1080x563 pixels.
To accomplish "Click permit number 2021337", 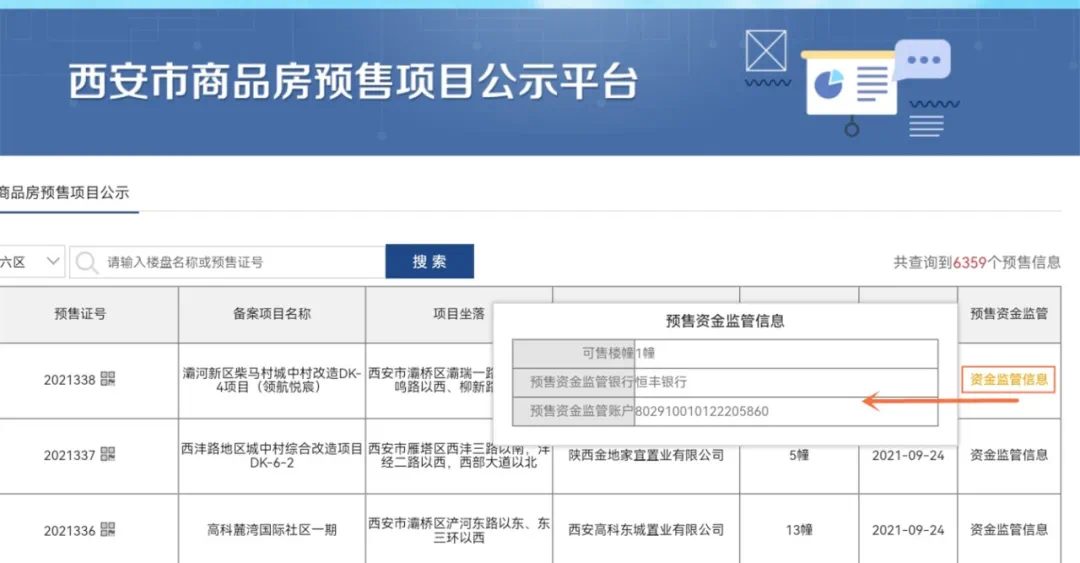I will (x=70, y=455).
